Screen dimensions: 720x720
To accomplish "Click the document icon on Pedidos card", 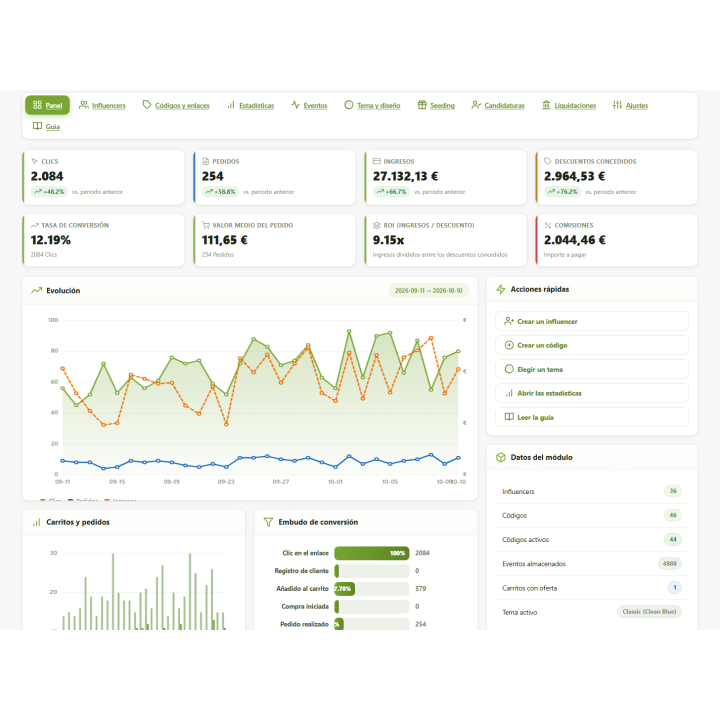I will coord(206,161).
